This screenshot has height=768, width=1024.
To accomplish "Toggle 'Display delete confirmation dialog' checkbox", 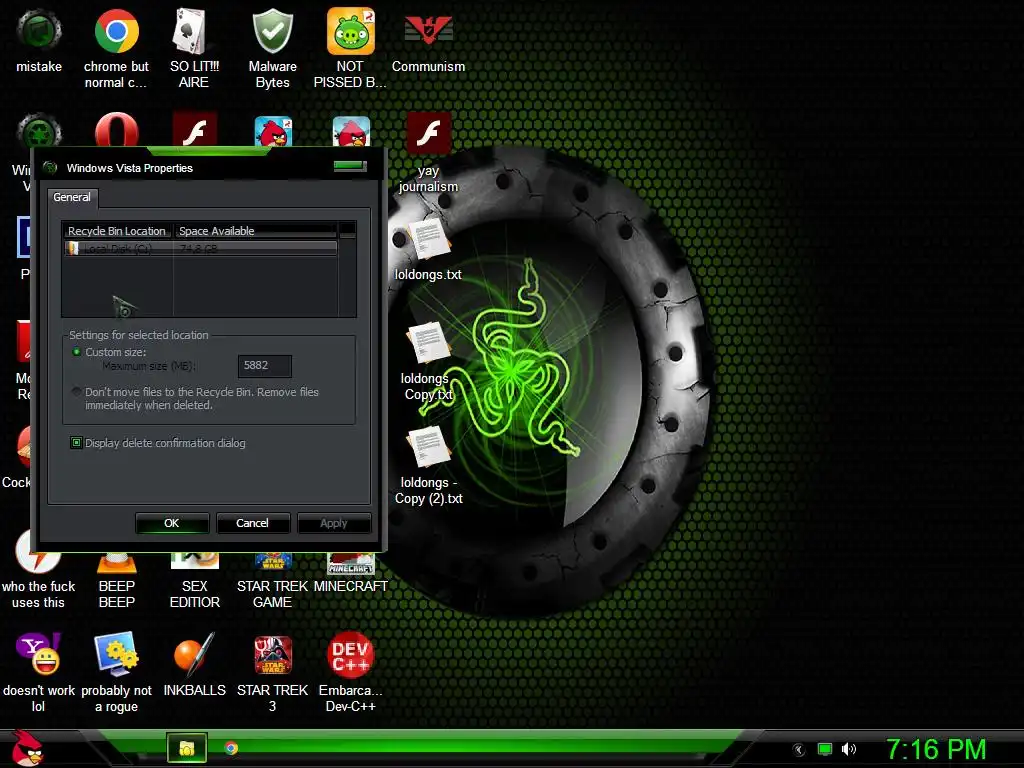I will (76, 443).
